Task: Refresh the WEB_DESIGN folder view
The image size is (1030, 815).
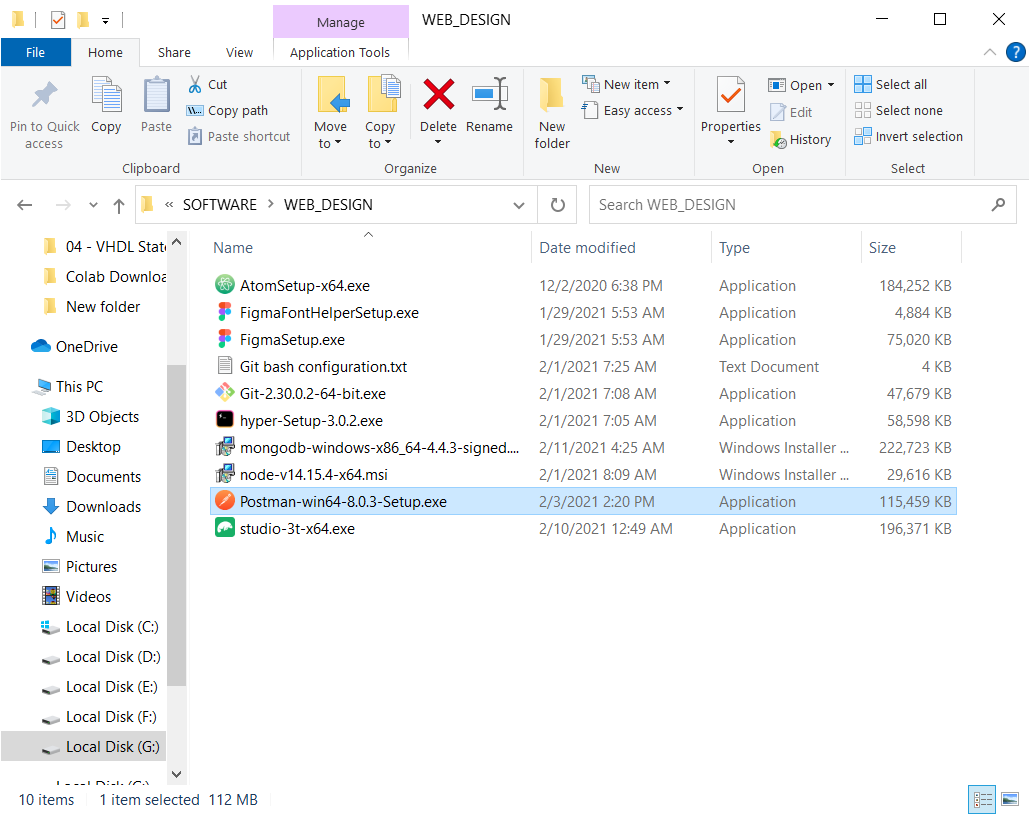Action: pyautogui.click(x=557, y=205)
